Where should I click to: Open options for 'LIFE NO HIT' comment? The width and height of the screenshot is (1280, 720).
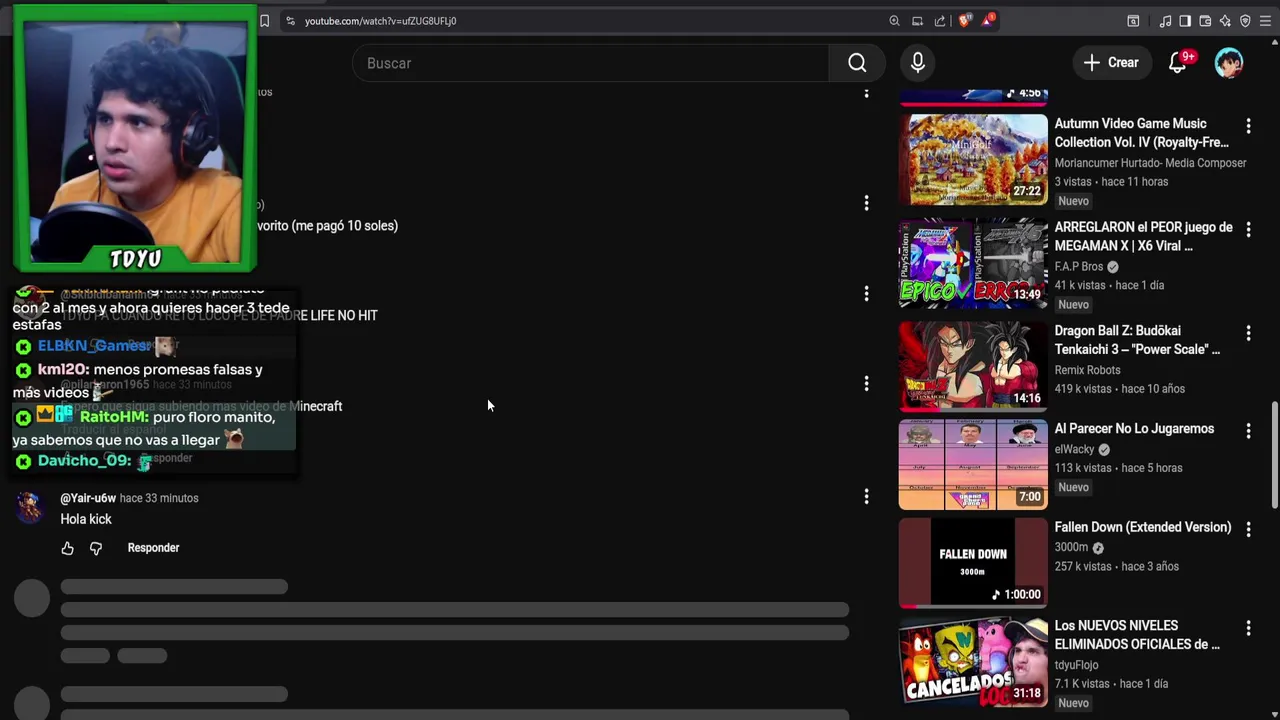pos(866,293)
